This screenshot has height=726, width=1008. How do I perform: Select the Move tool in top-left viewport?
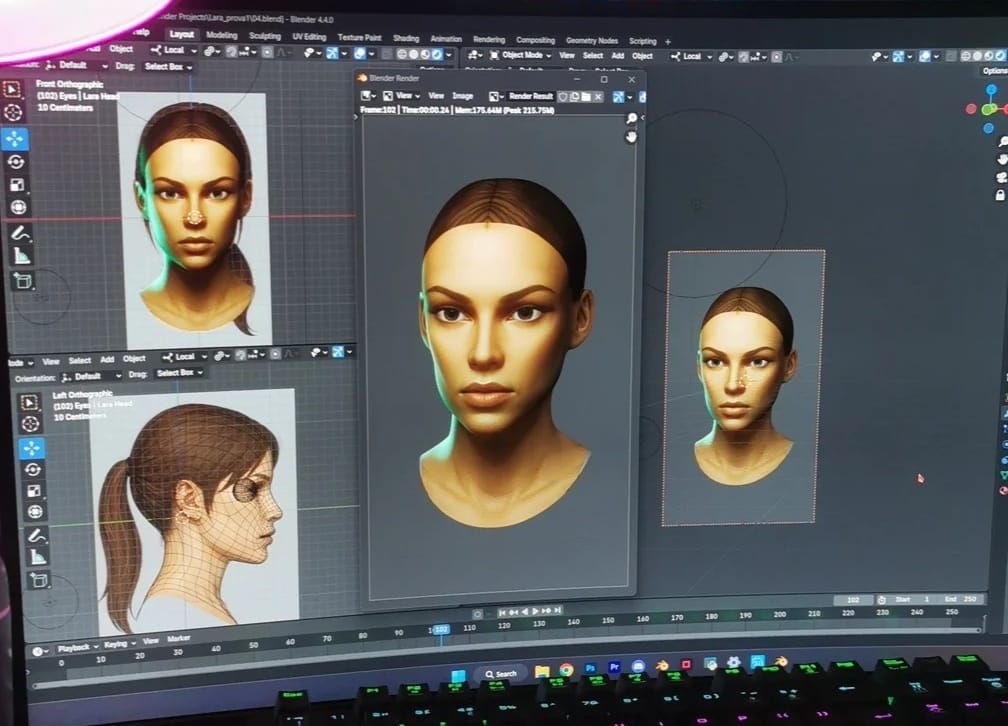tap(16, 139)
